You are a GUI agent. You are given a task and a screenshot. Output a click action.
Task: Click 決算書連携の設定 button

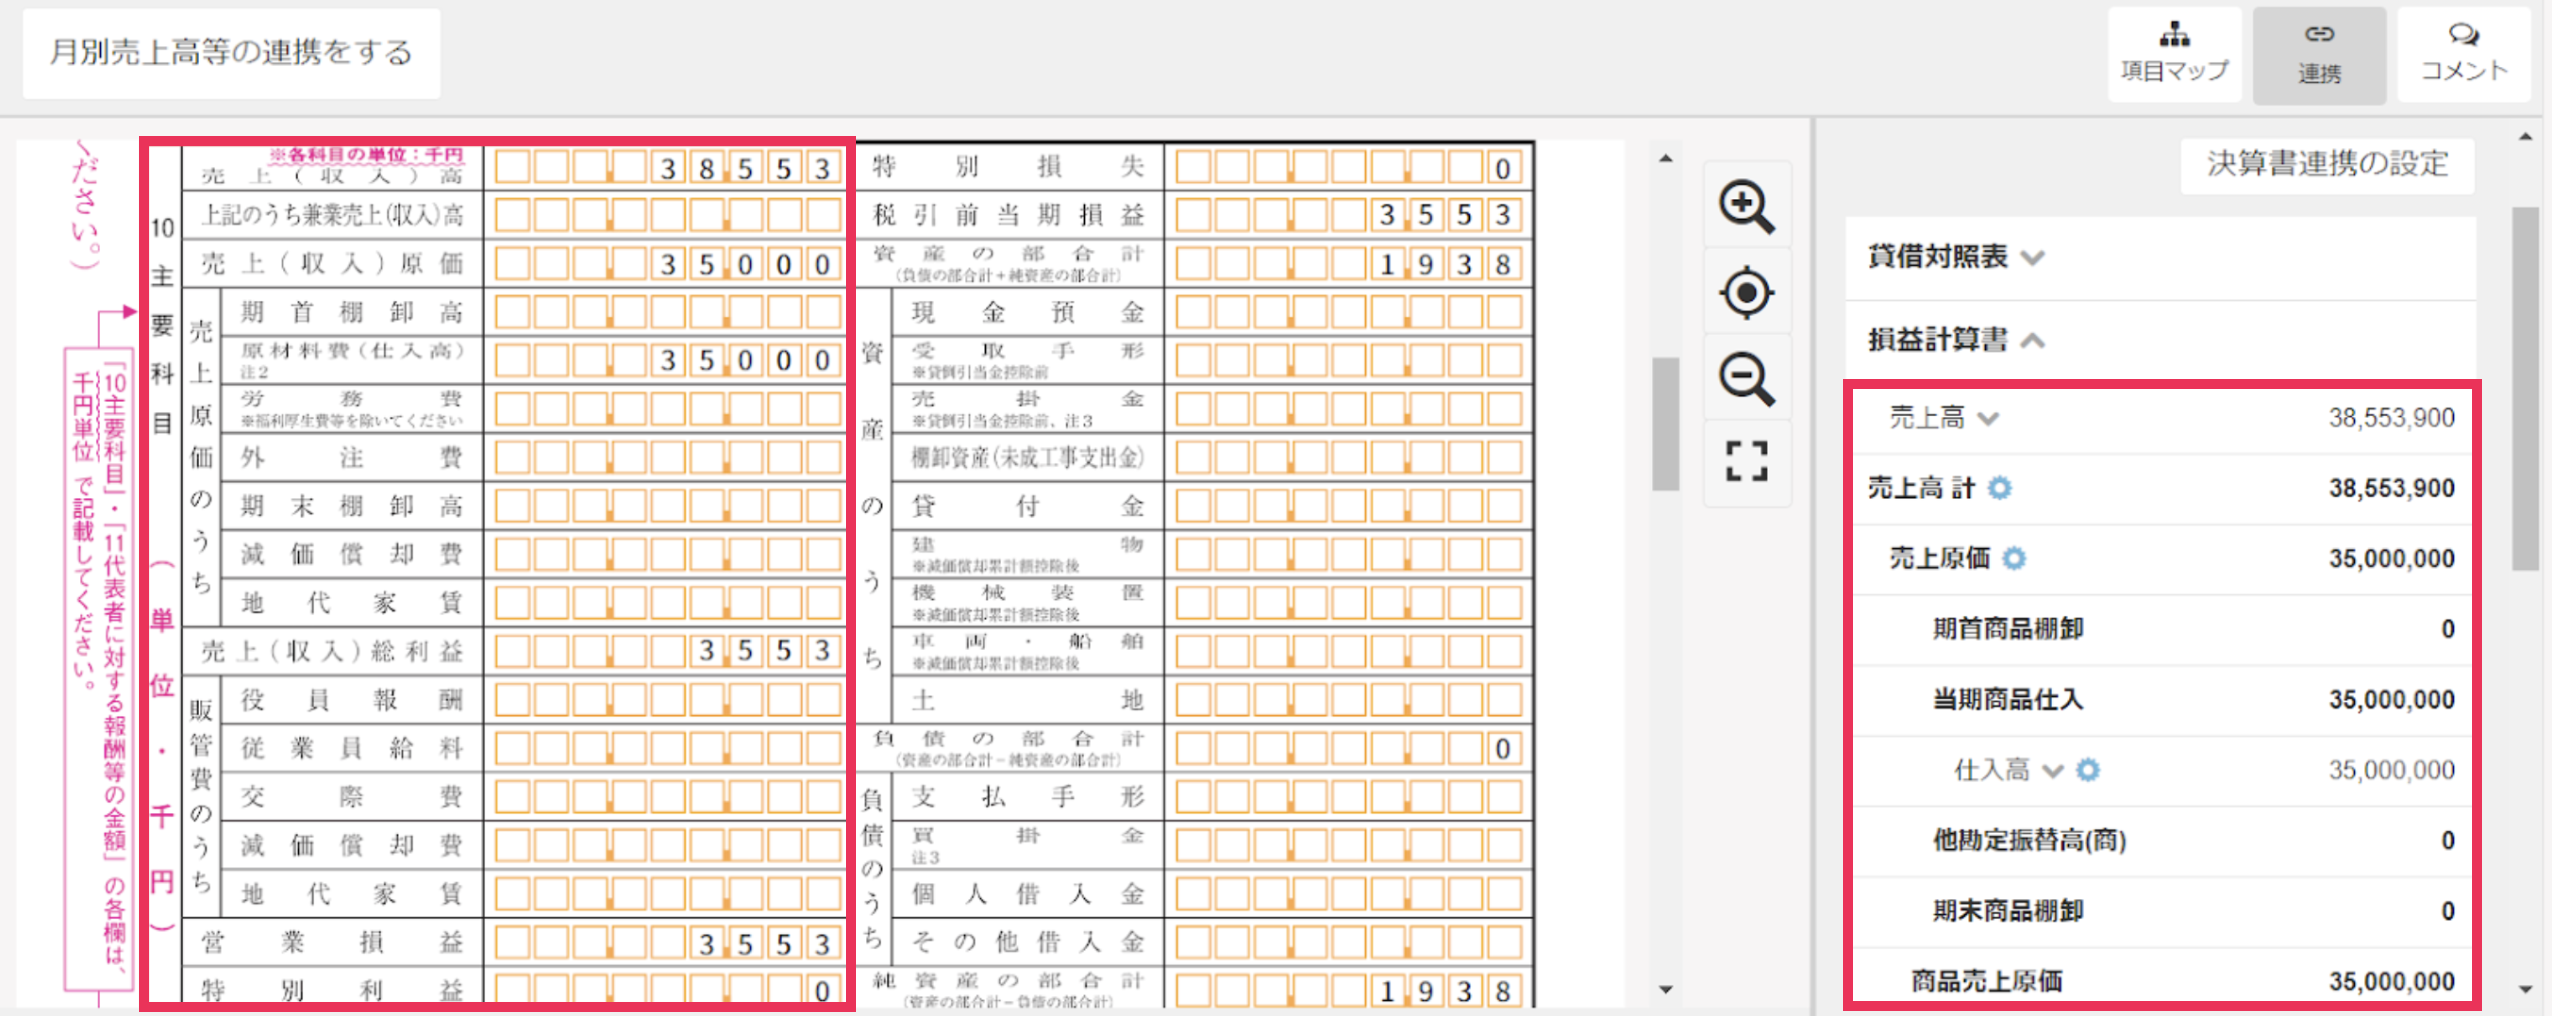(2327, 164)
